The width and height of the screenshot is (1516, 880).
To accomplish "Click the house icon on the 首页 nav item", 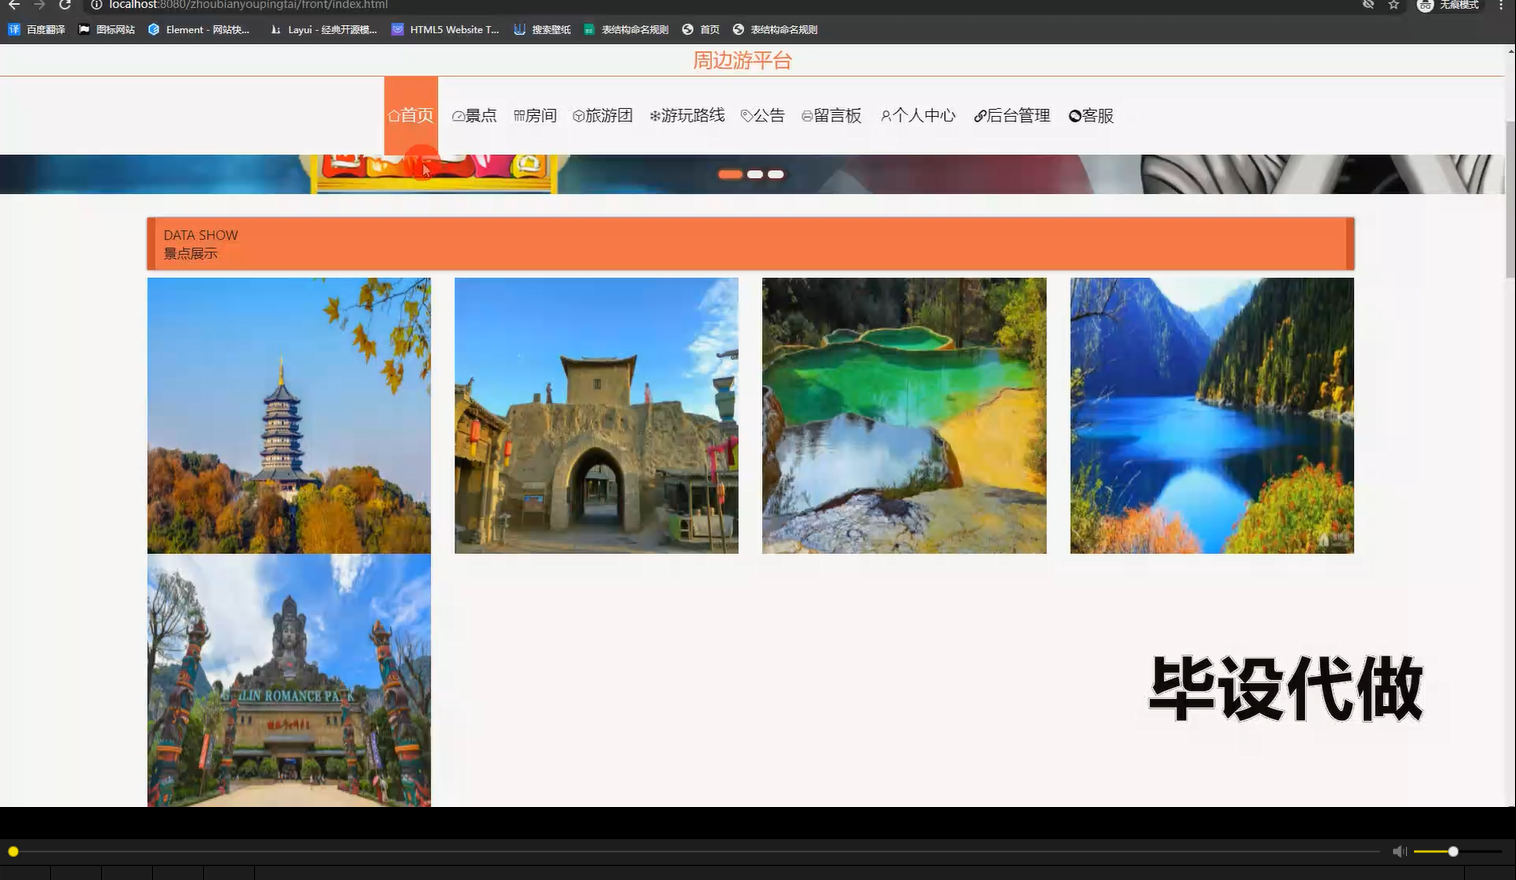I will [394, 115].
